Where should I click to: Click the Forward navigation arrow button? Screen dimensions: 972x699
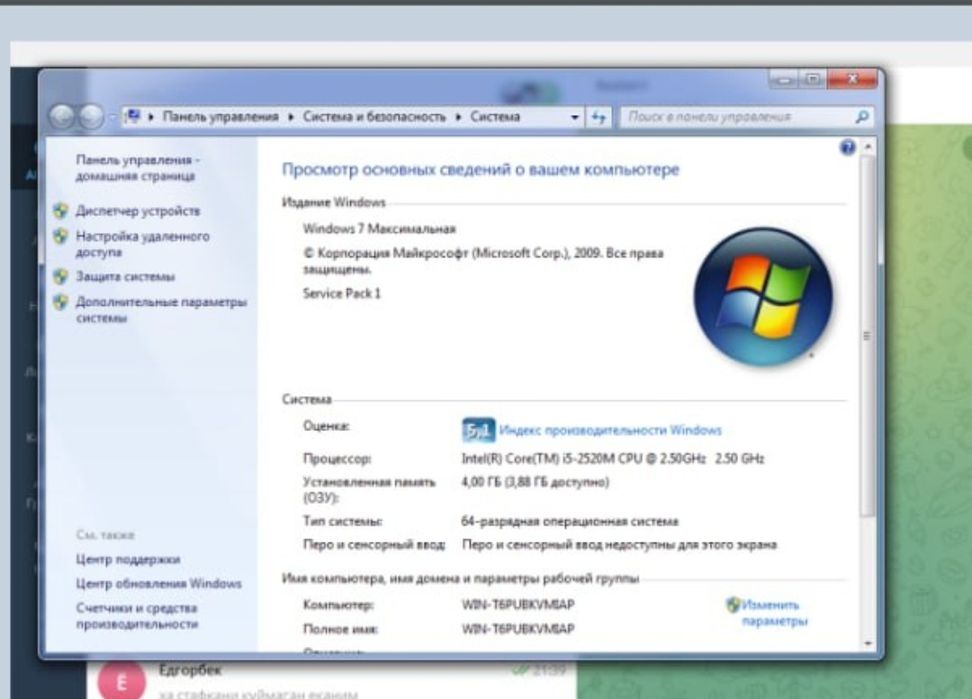(x=92, y=116)
